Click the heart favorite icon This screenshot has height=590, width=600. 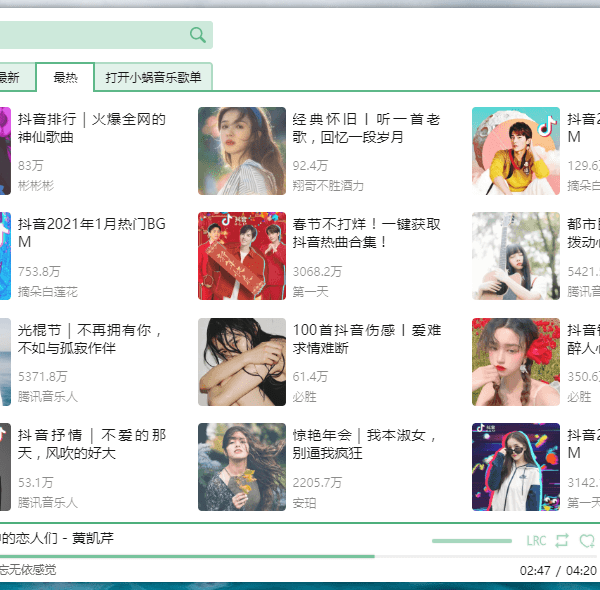tap(587, 540)
